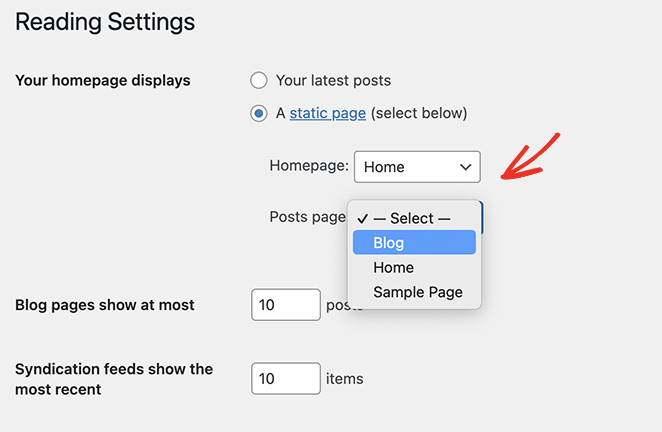Open the "static page" link

(327, 113)
